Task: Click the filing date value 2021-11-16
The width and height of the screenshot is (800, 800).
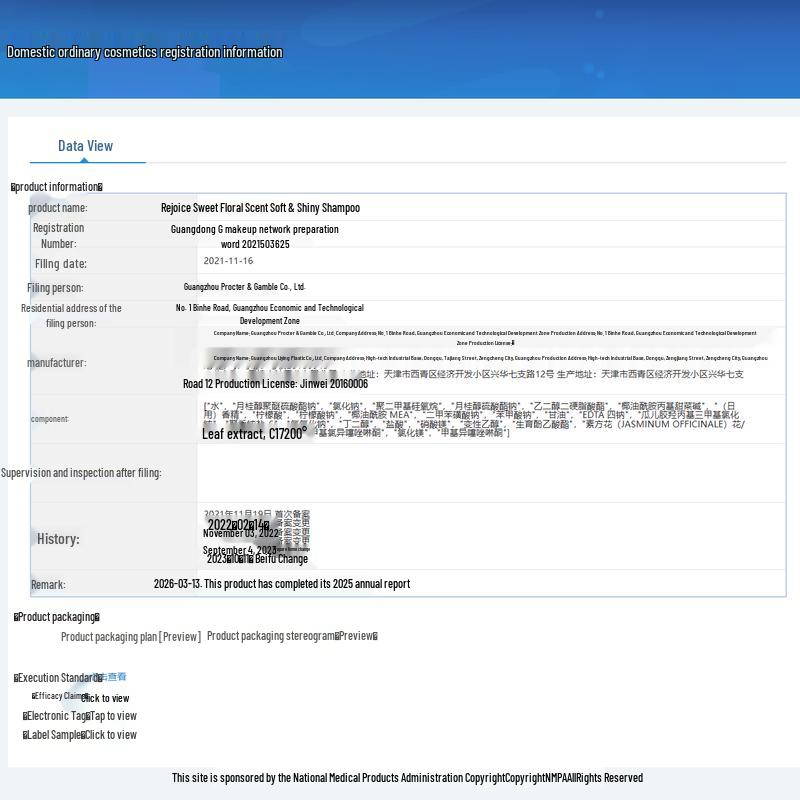Action: pos(228,261)
